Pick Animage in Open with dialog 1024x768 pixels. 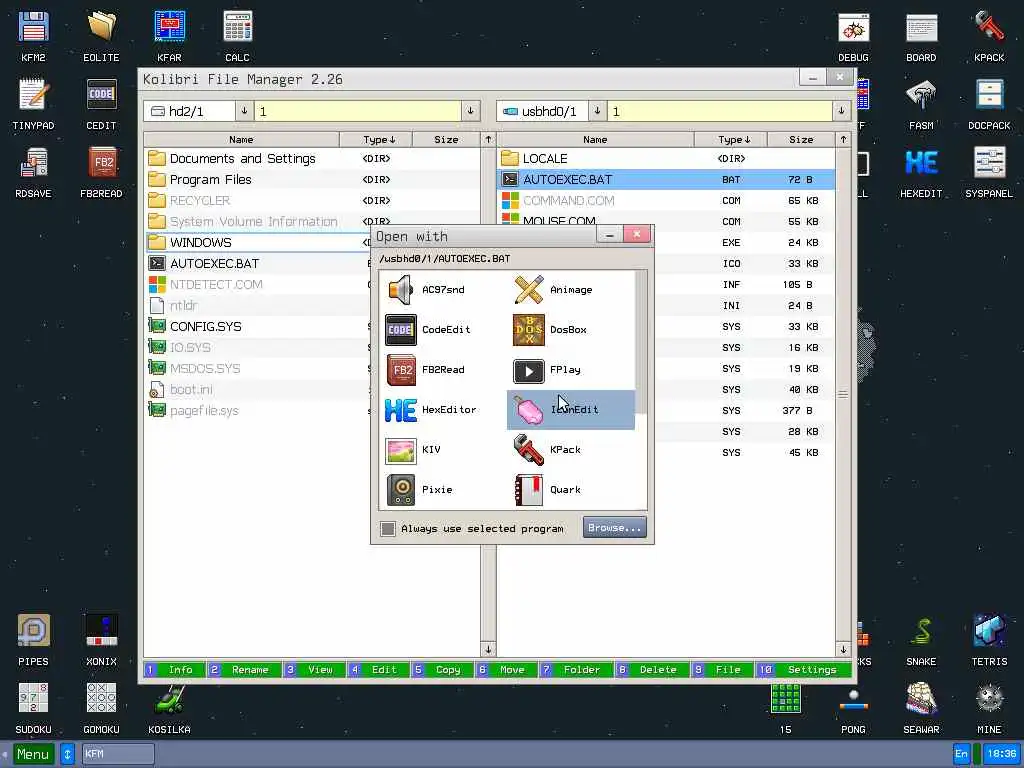point(571,290)
